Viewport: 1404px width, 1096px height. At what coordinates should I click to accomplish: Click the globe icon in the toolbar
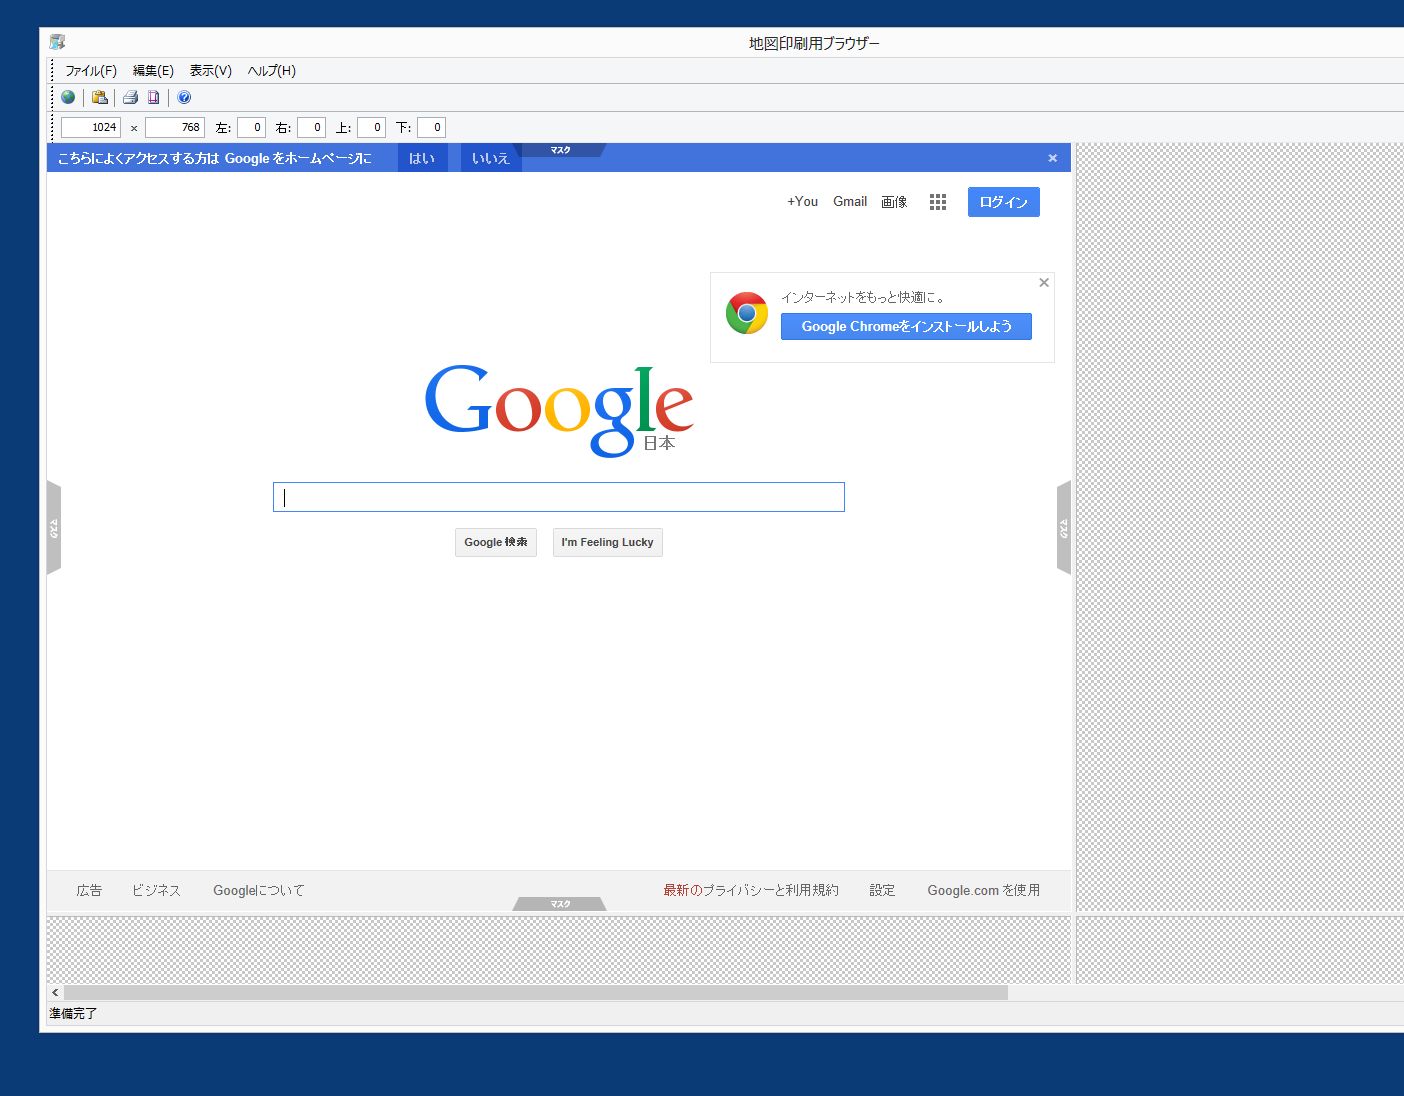pyautogui.click(x=68, y=97)
